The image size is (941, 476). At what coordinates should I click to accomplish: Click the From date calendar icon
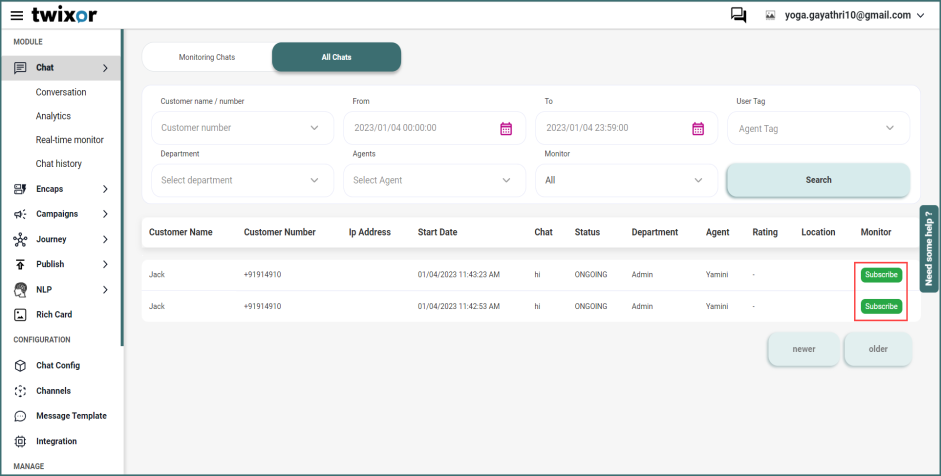pyautogui.click(x=506, y=128)
